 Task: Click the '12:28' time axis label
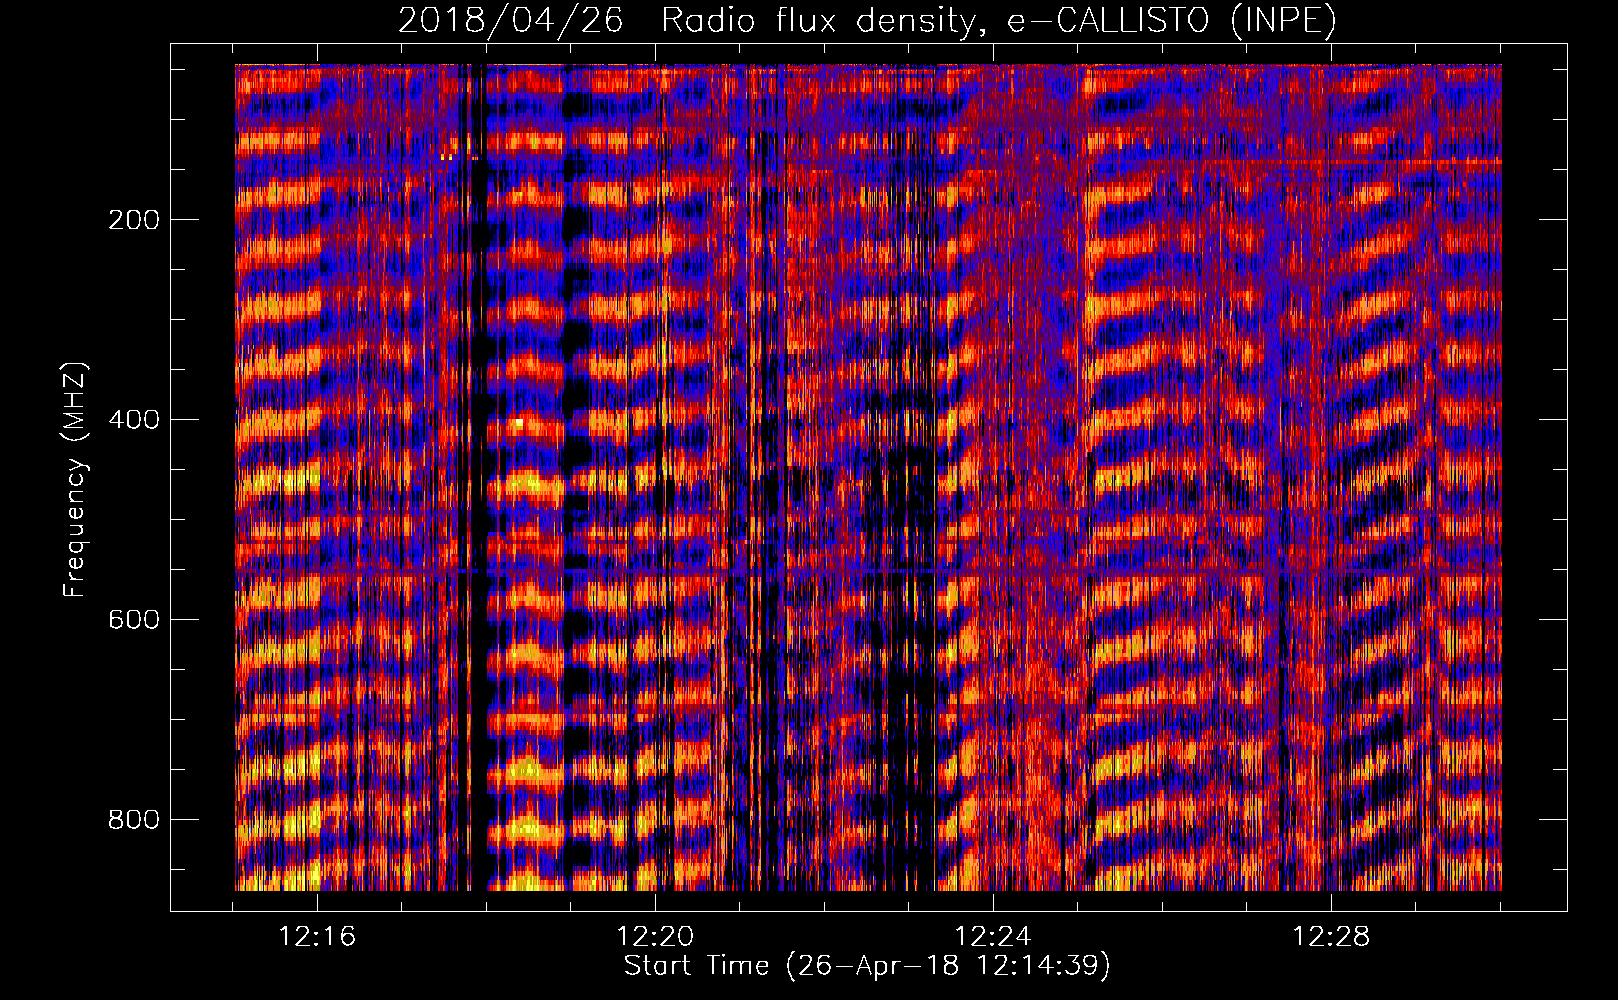pos(1331,937)
